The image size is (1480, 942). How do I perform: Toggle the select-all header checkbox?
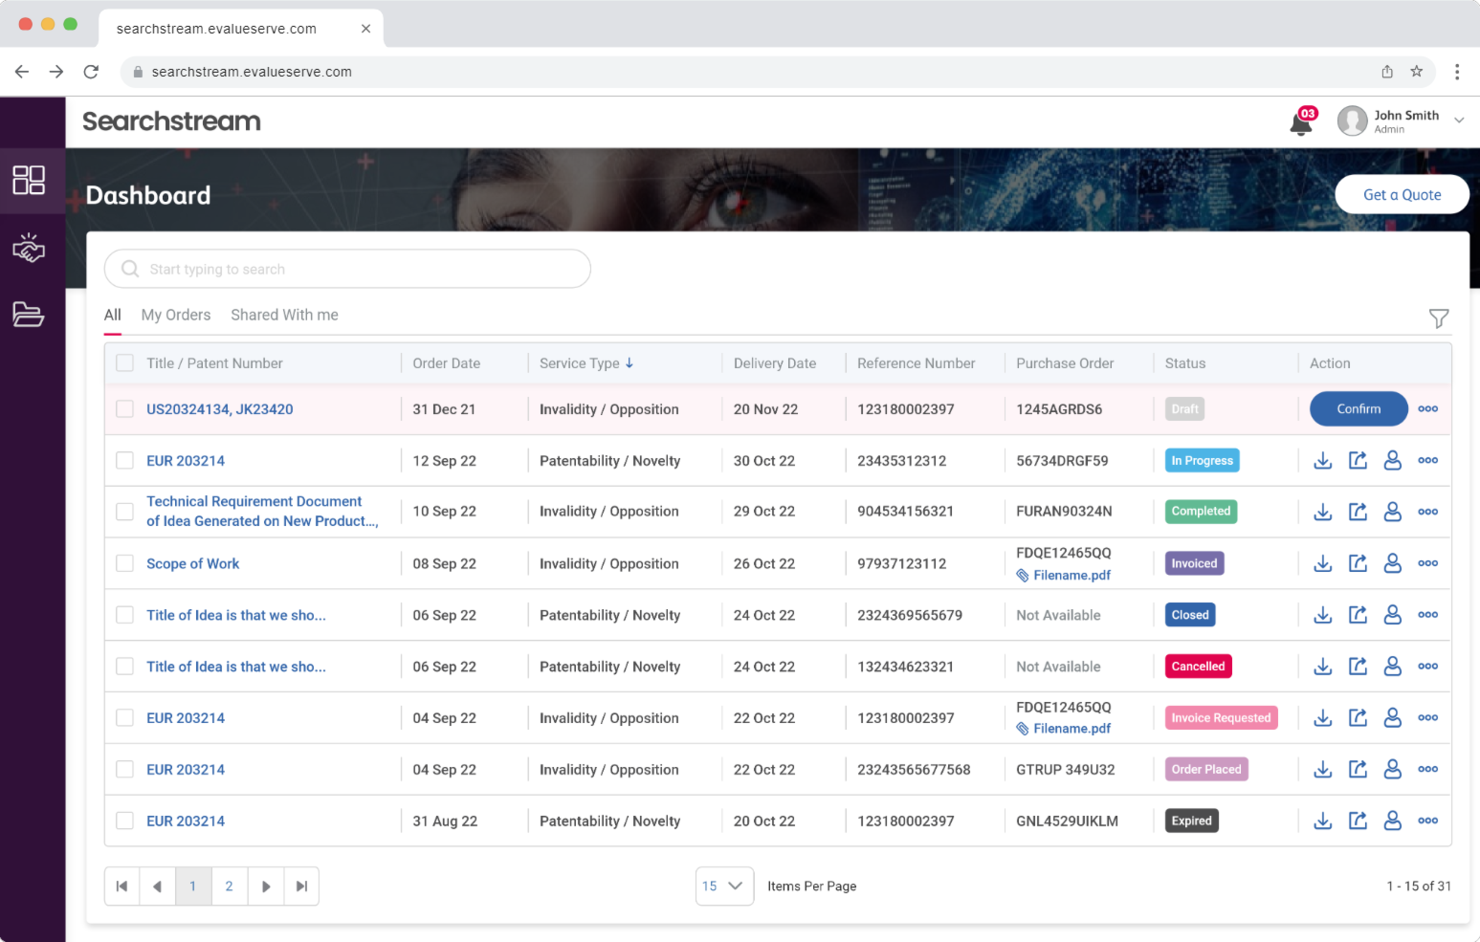click(125, 363)
